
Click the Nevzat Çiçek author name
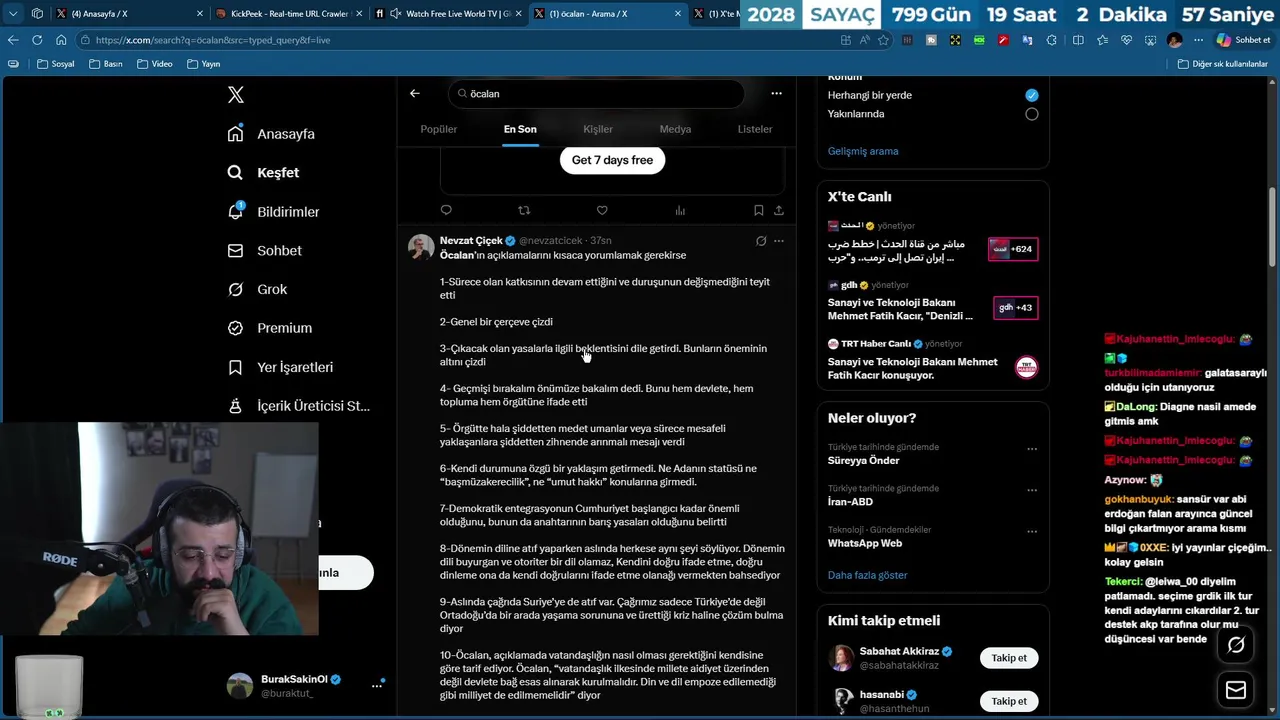pos(471,241)
